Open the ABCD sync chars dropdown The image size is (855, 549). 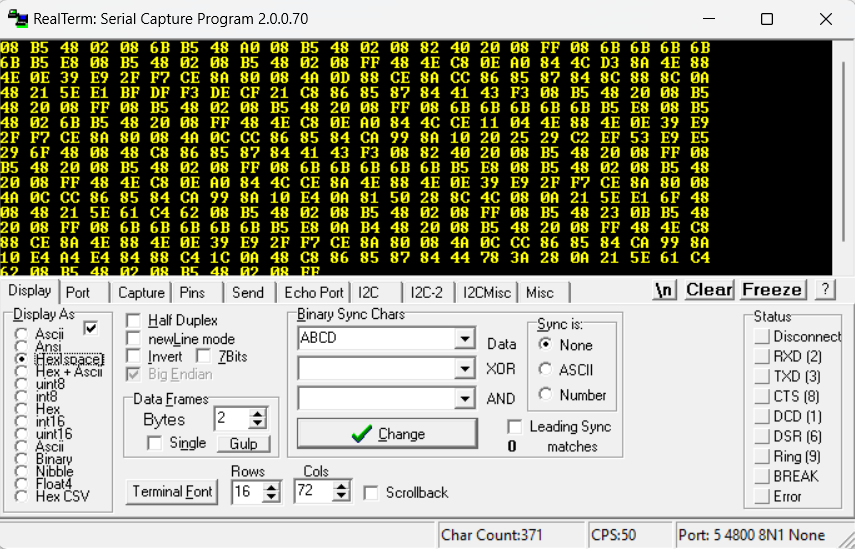[x=464, y=339]
